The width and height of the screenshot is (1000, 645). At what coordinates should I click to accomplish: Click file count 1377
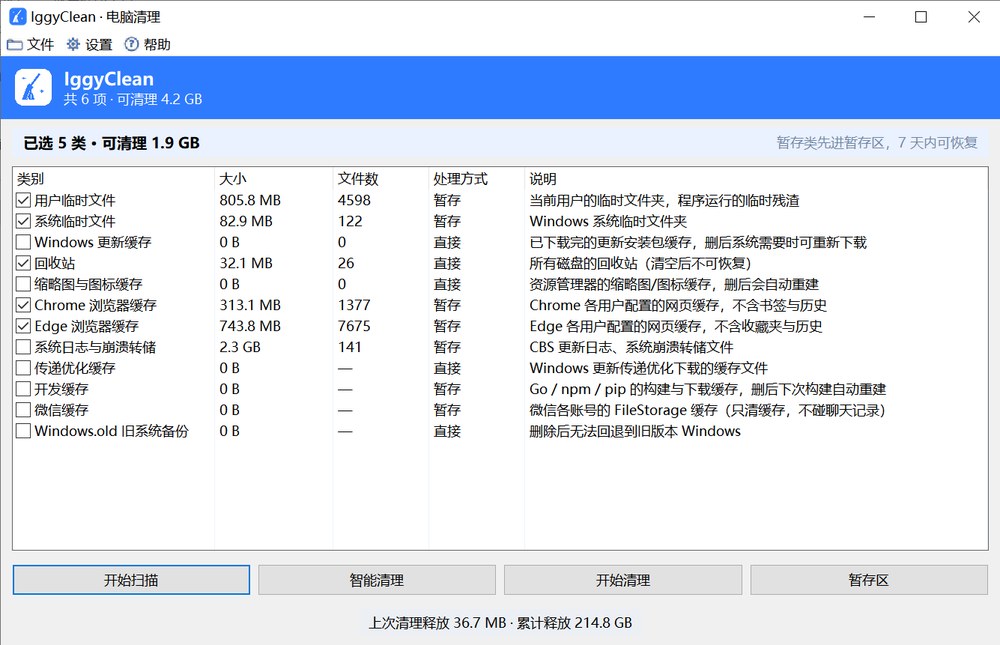tap(354, 305)
